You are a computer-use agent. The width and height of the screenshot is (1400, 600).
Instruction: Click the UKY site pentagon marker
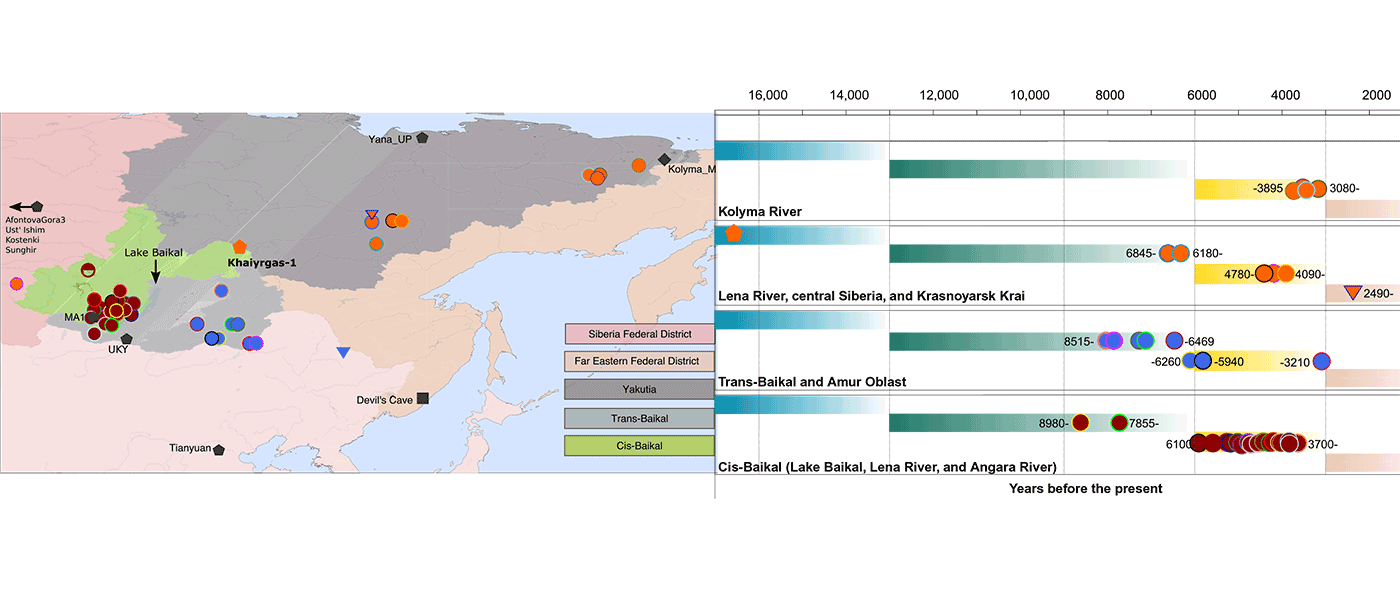(126, 338)
